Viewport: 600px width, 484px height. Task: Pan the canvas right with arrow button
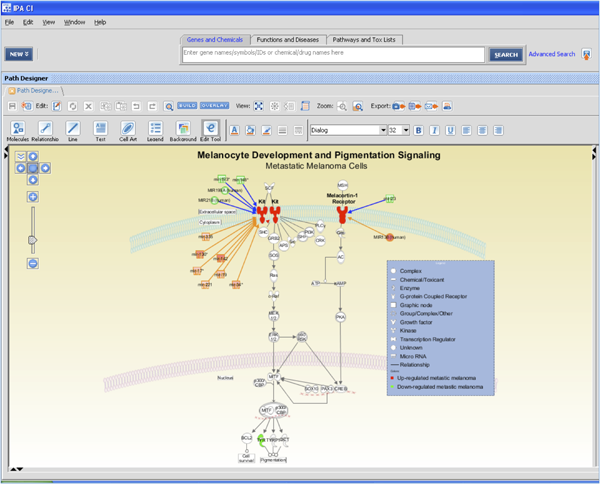coord(45,168)
